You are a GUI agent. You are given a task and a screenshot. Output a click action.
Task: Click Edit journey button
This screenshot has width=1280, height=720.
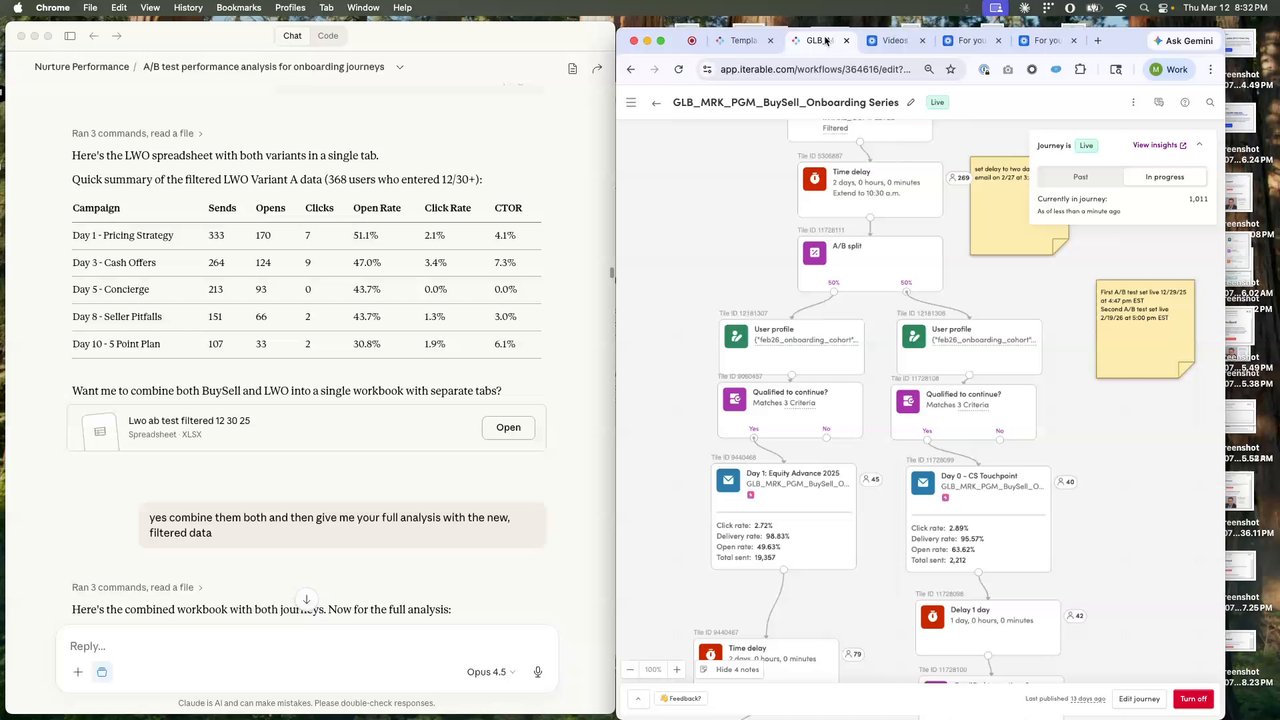pos(1139,699)
